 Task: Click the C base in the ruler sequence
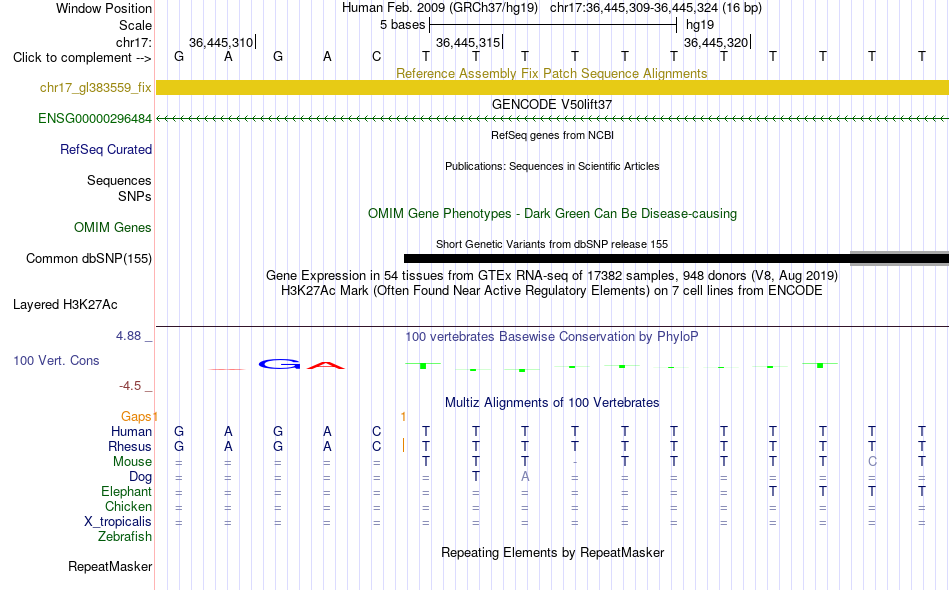click(377, 56)
